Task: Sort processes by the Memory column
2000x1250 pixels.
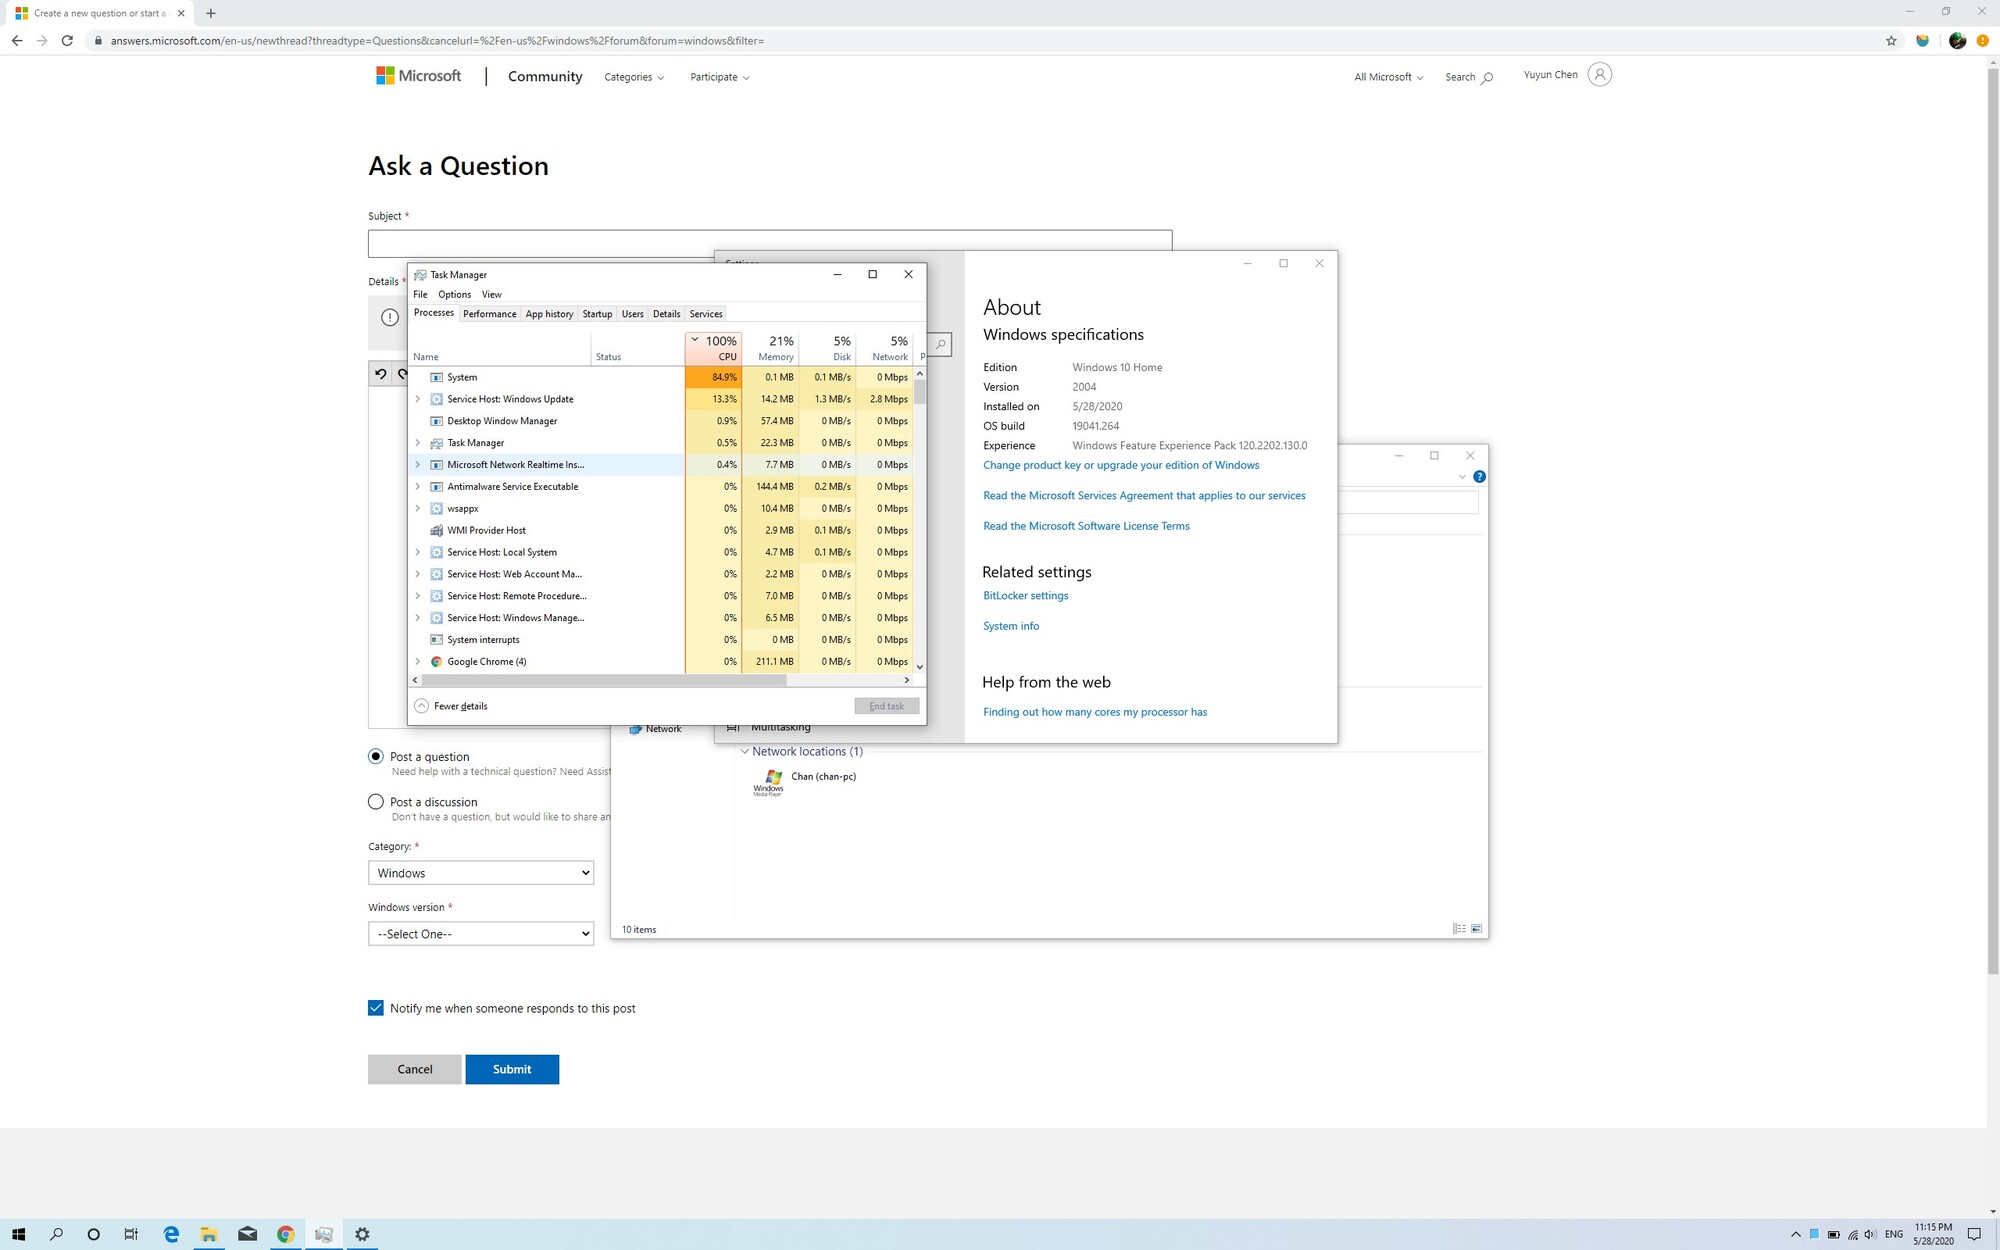Action: point(771,348)
